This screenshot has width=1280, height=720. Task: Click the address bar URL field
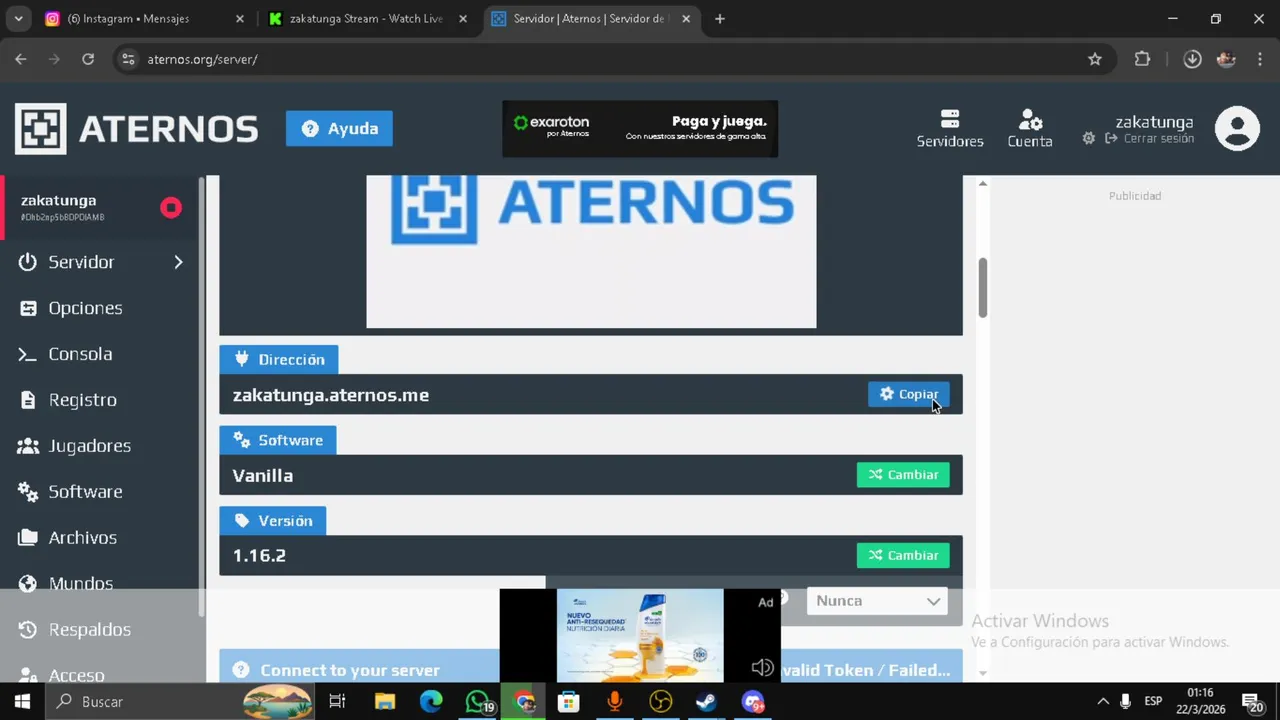tap(612, 59)
